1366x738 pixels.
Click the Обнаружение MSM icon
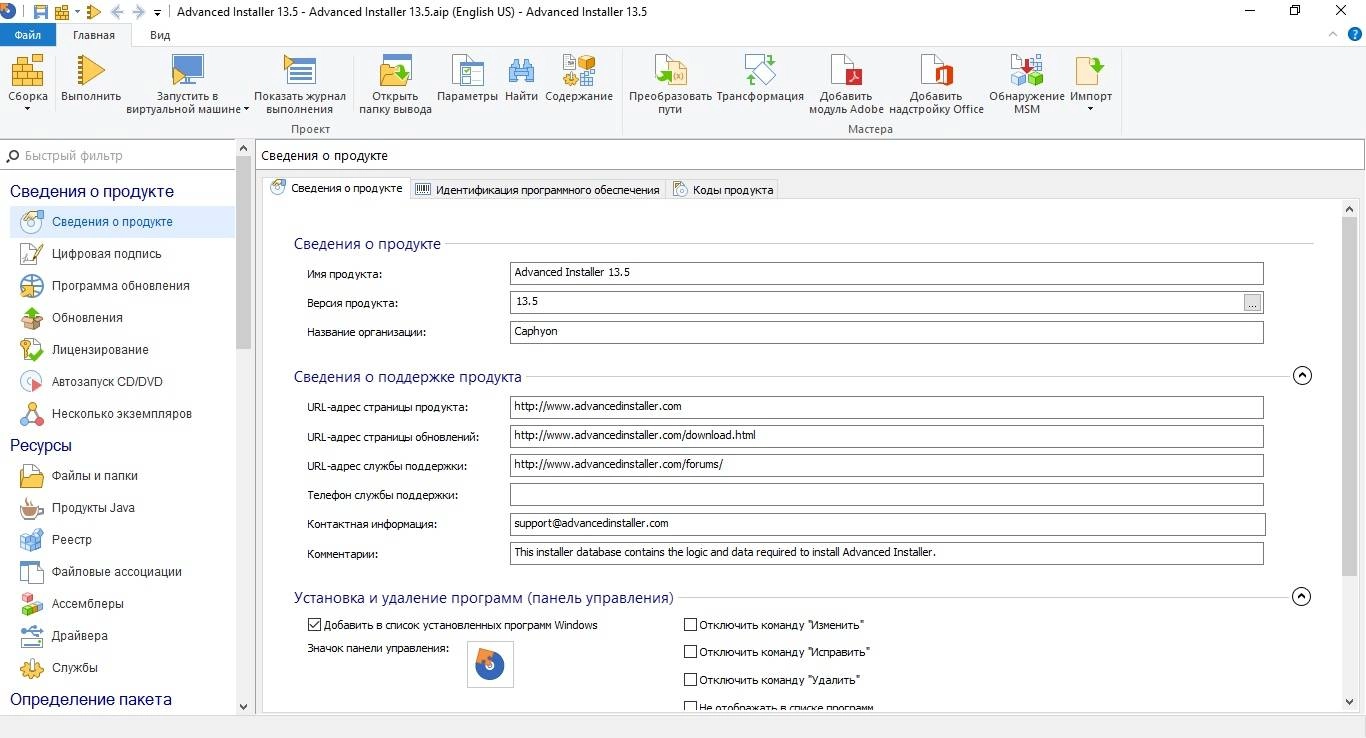click(x=1027, y=70)
